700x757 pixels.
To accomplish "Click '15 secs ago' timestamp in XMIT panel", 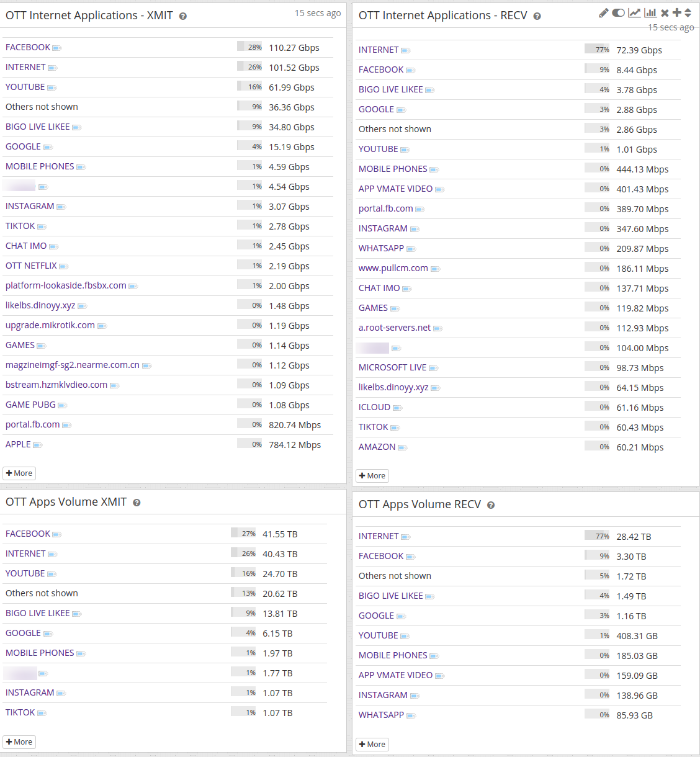I will [318, 13].
